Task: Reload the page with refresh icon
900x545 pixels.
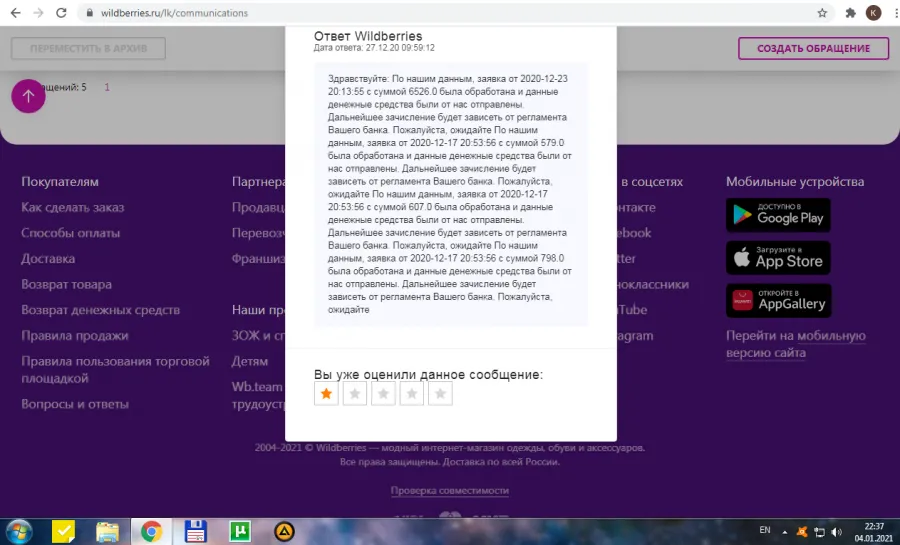Action: coord(61,13)
